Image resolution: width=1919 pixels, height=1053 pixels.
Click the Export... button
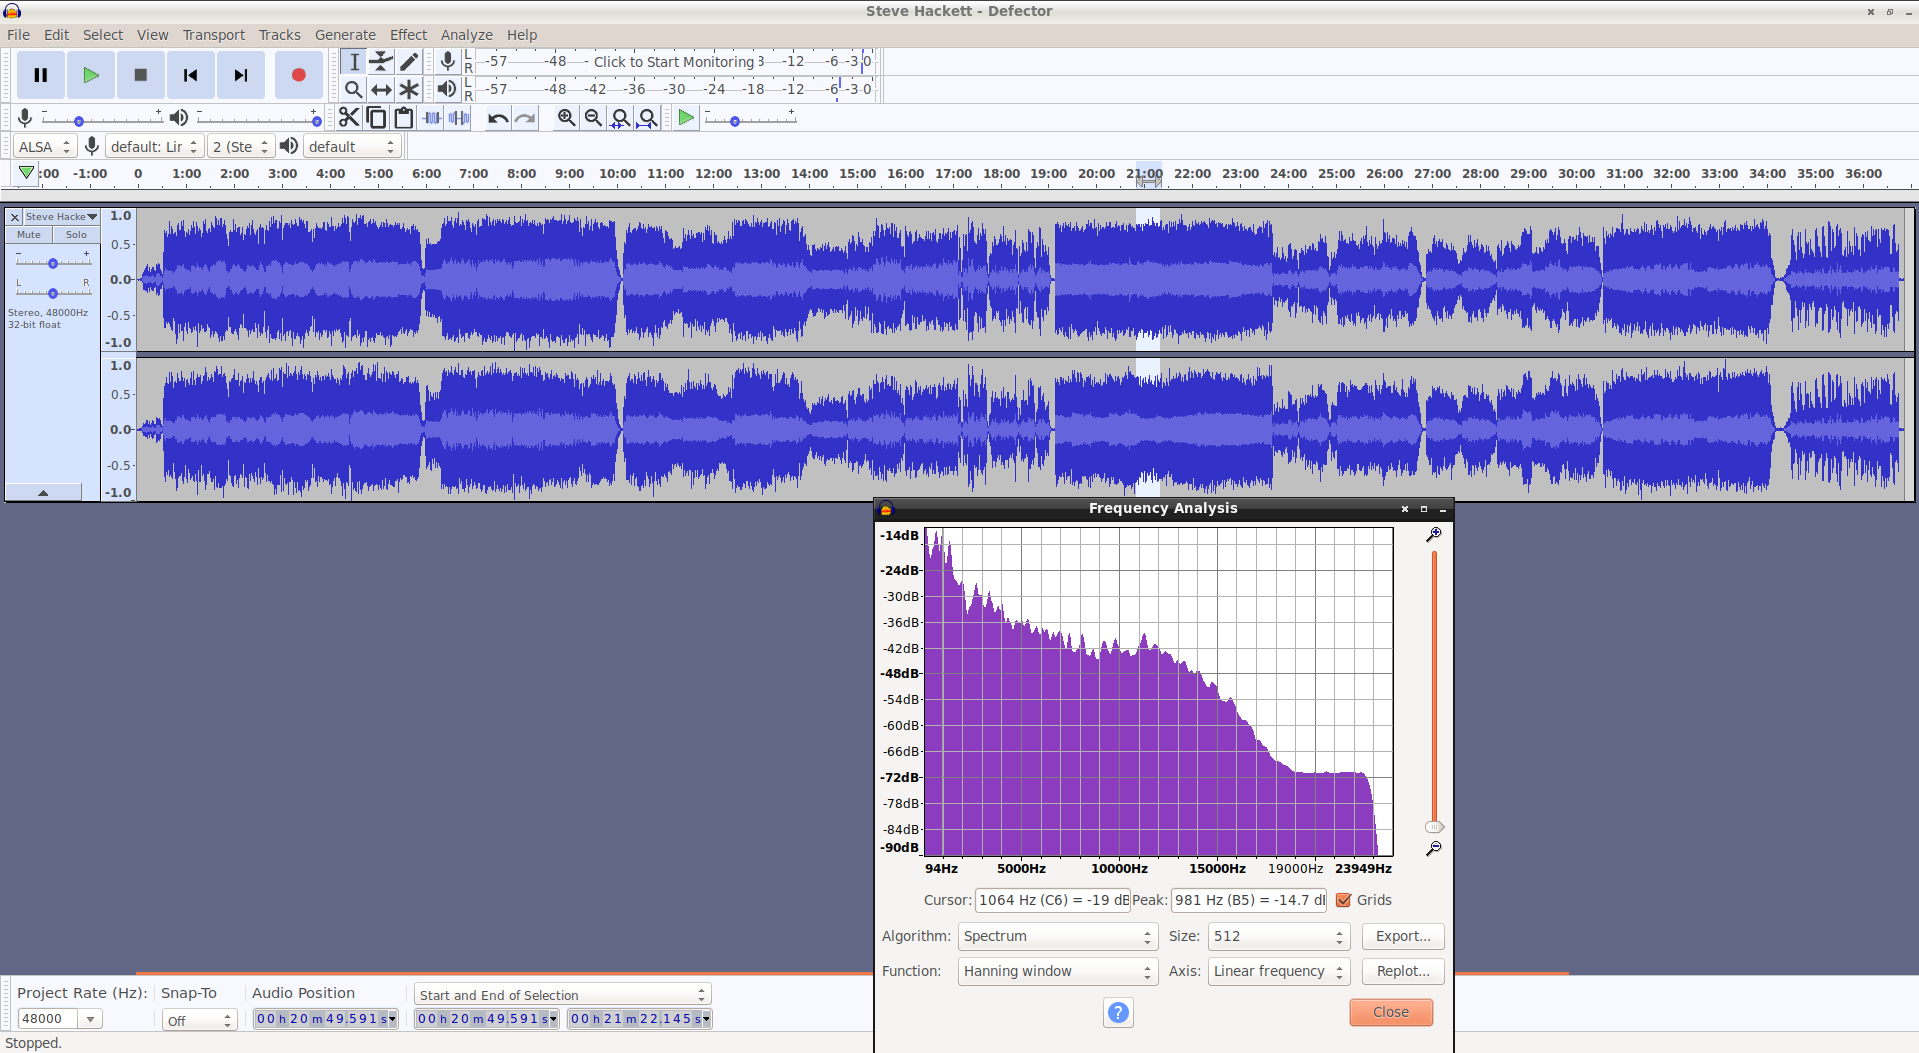pos(1403,936)
